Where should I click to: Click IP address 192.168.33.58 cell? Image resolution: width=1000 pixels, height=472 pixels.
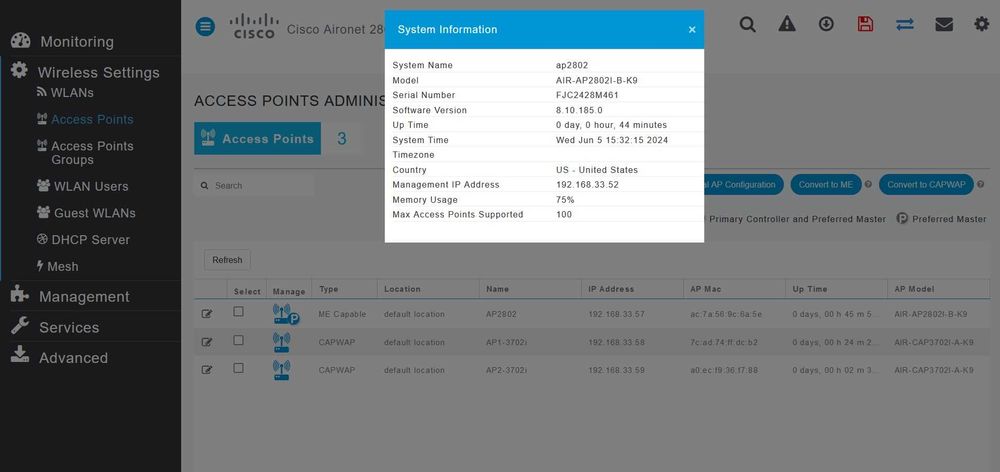(617, 343)
